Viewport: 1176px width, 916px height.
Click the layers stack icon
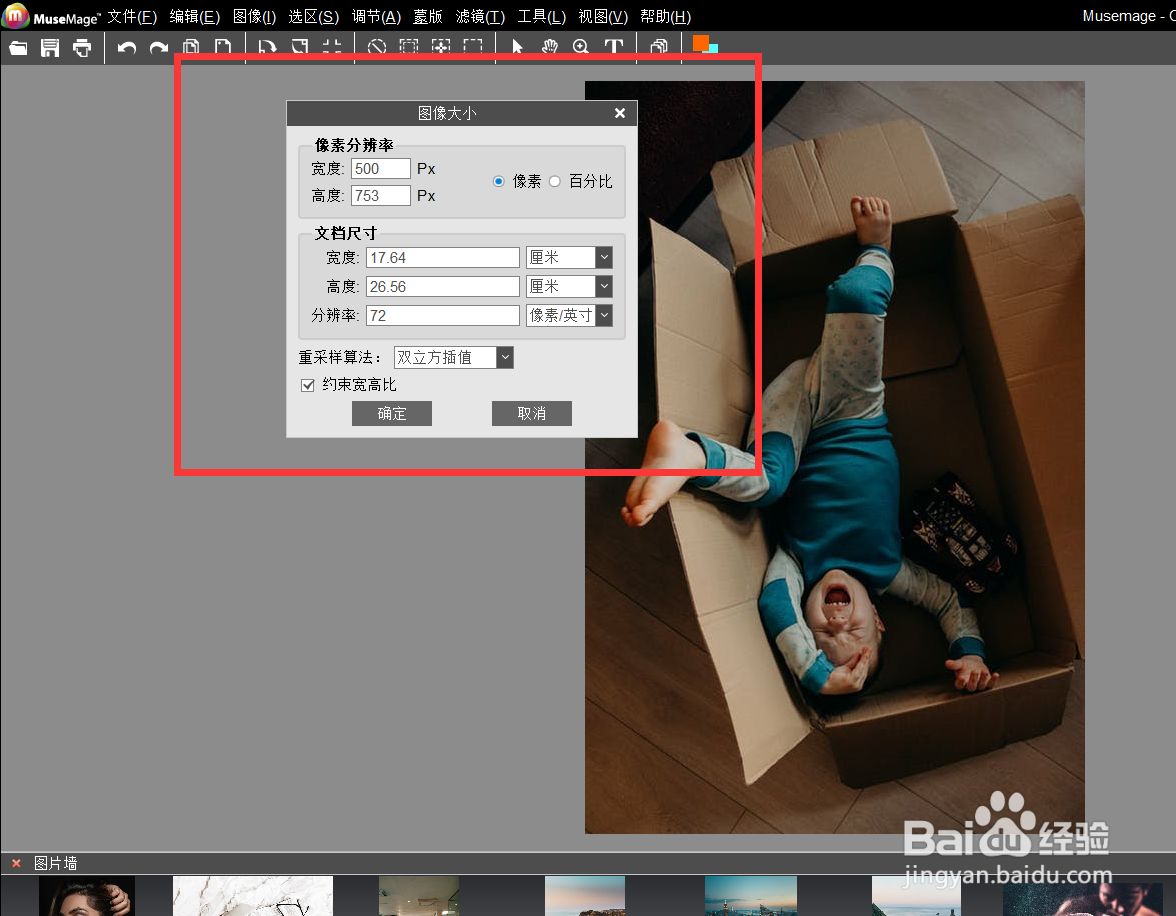pos(659,47)
